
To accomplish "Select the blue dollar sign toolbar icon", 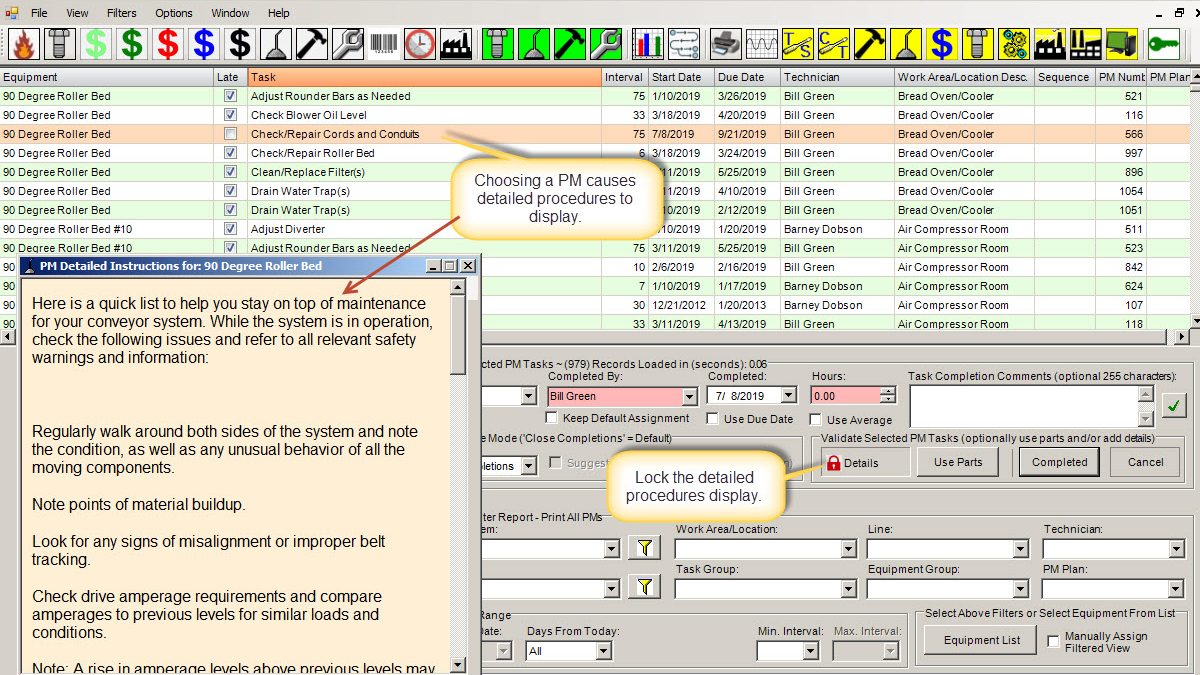I will click(203, 44).
